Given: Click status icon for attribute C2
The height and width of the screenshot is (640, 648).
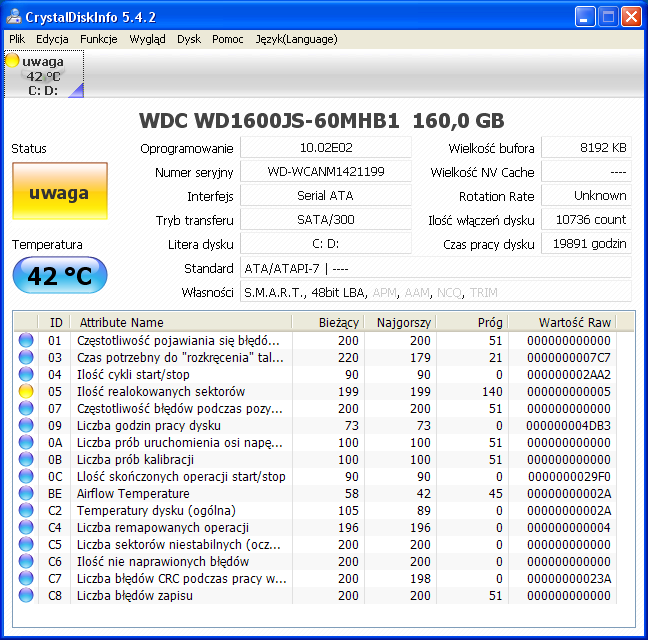Looking at the screenshot, I should (26, 510).
